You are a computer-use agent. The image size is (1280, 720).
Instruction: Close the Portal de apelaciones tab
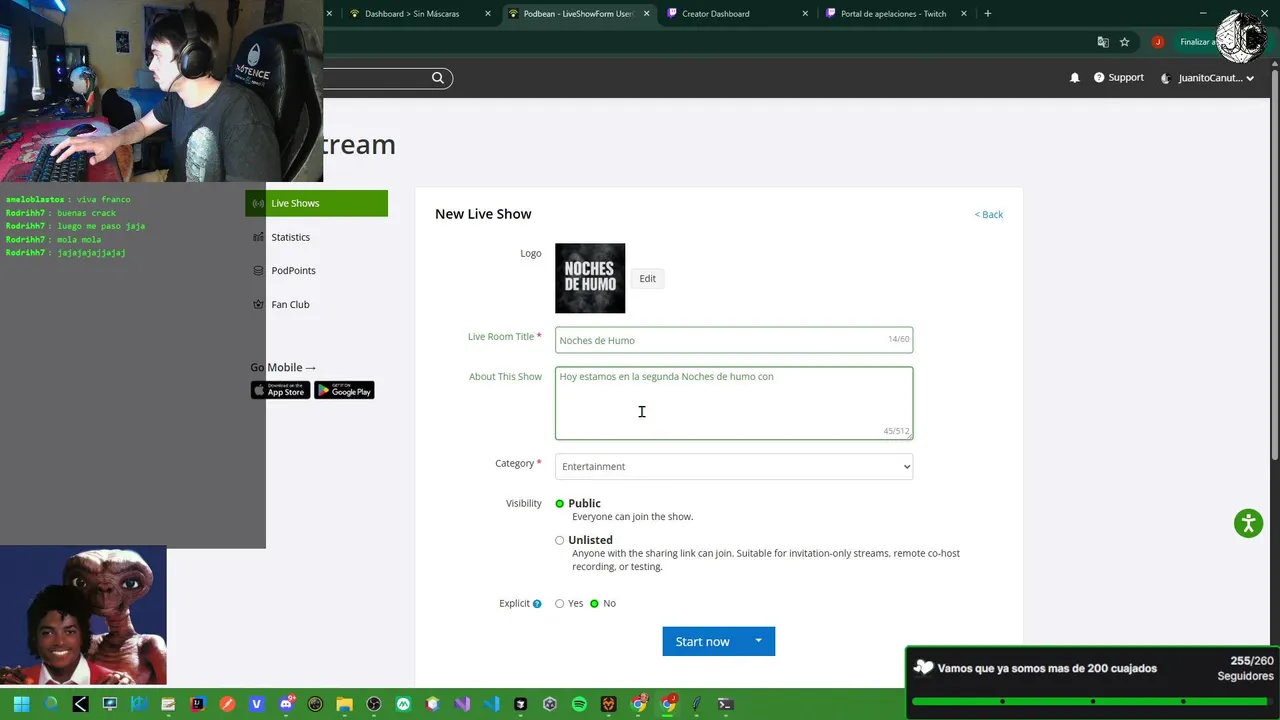pyautogui.click(x=964, y=14)
